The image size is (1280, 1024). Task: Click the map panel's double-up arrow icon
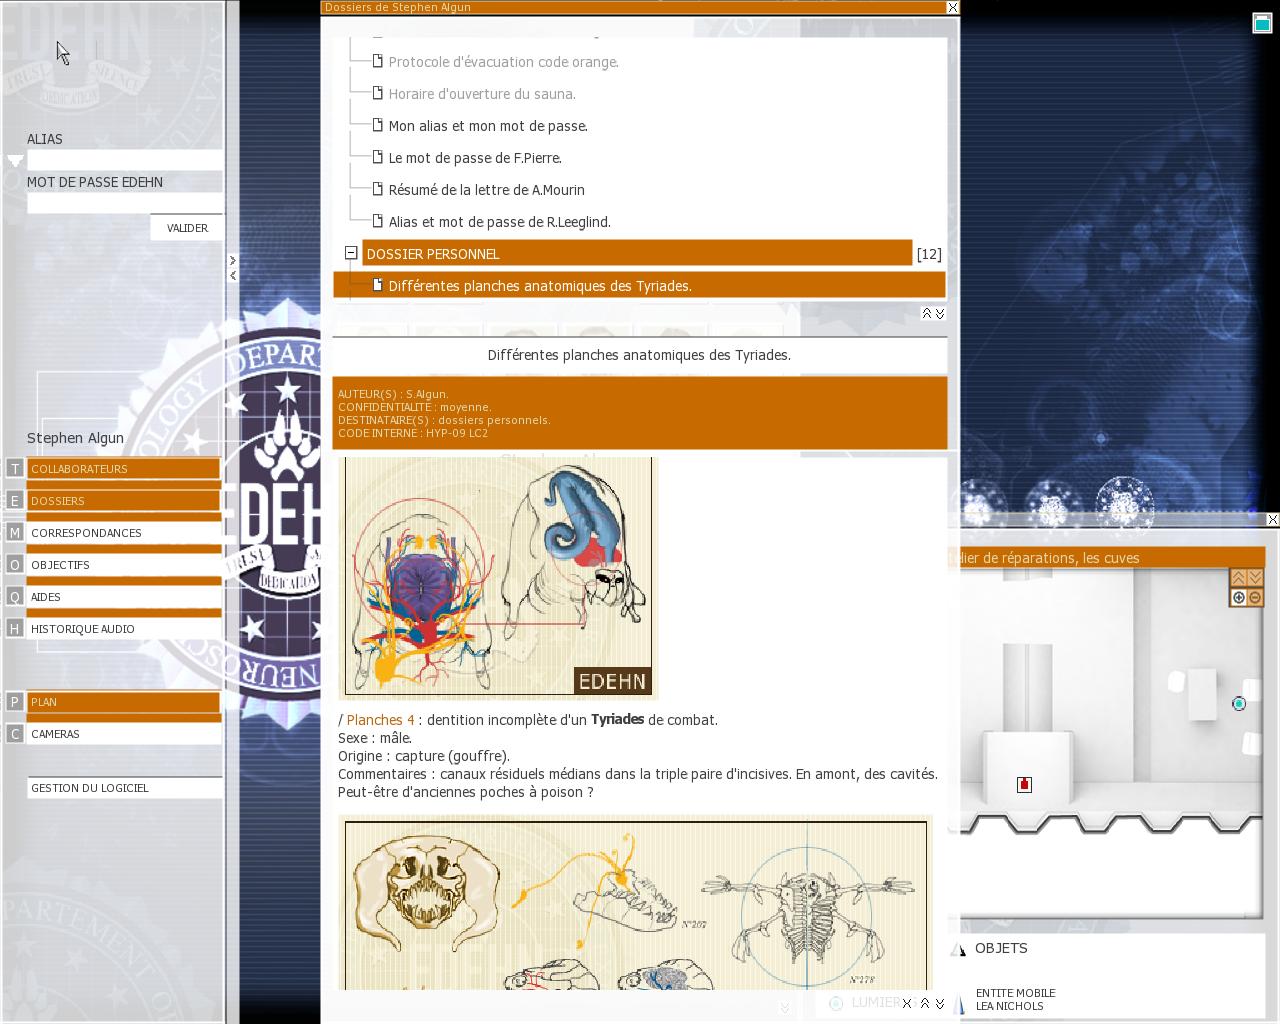click(x=1238, y=578)
